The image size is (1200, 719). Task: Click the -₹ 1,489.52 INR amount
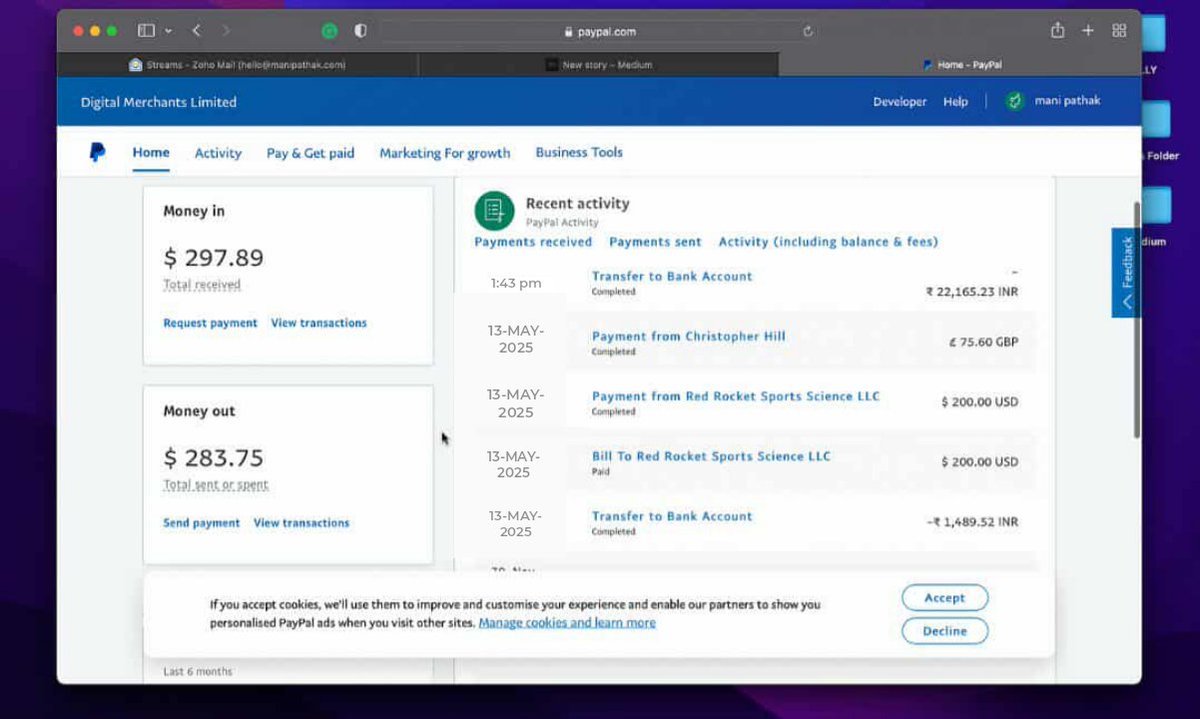click(x=972, y=522)
